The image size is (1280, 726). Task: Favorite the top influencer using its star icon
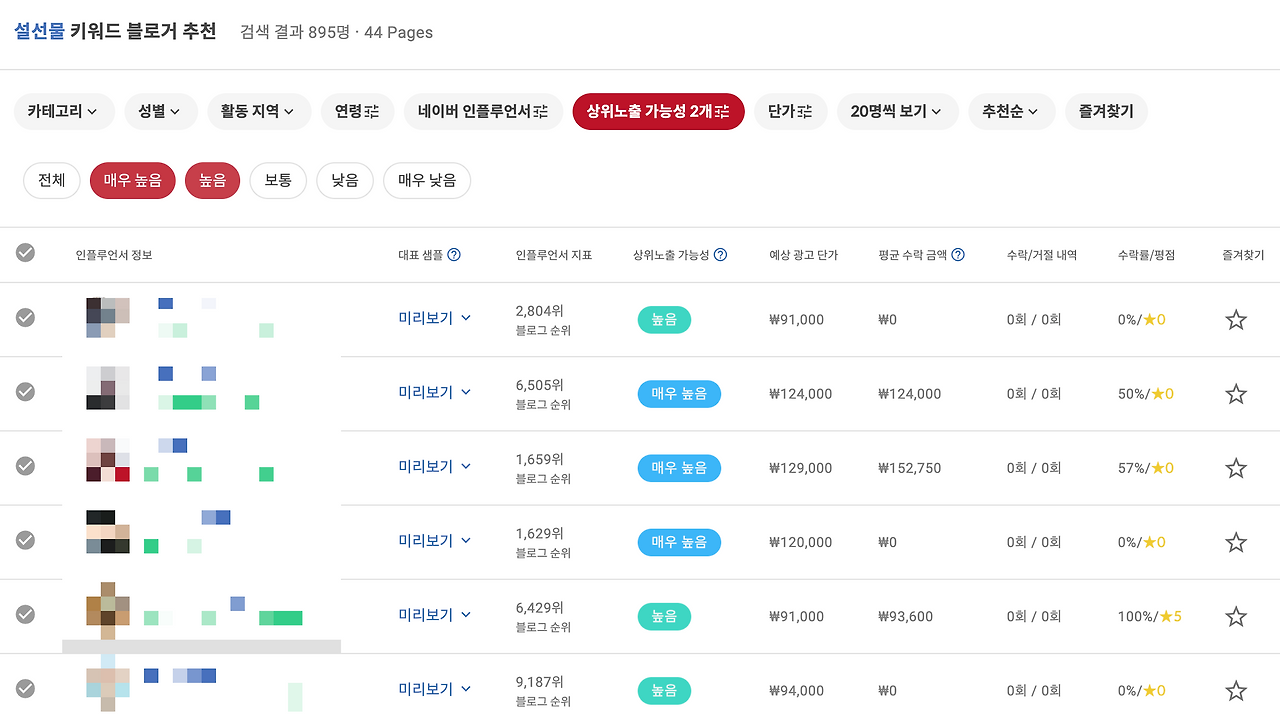point(1236,318)
